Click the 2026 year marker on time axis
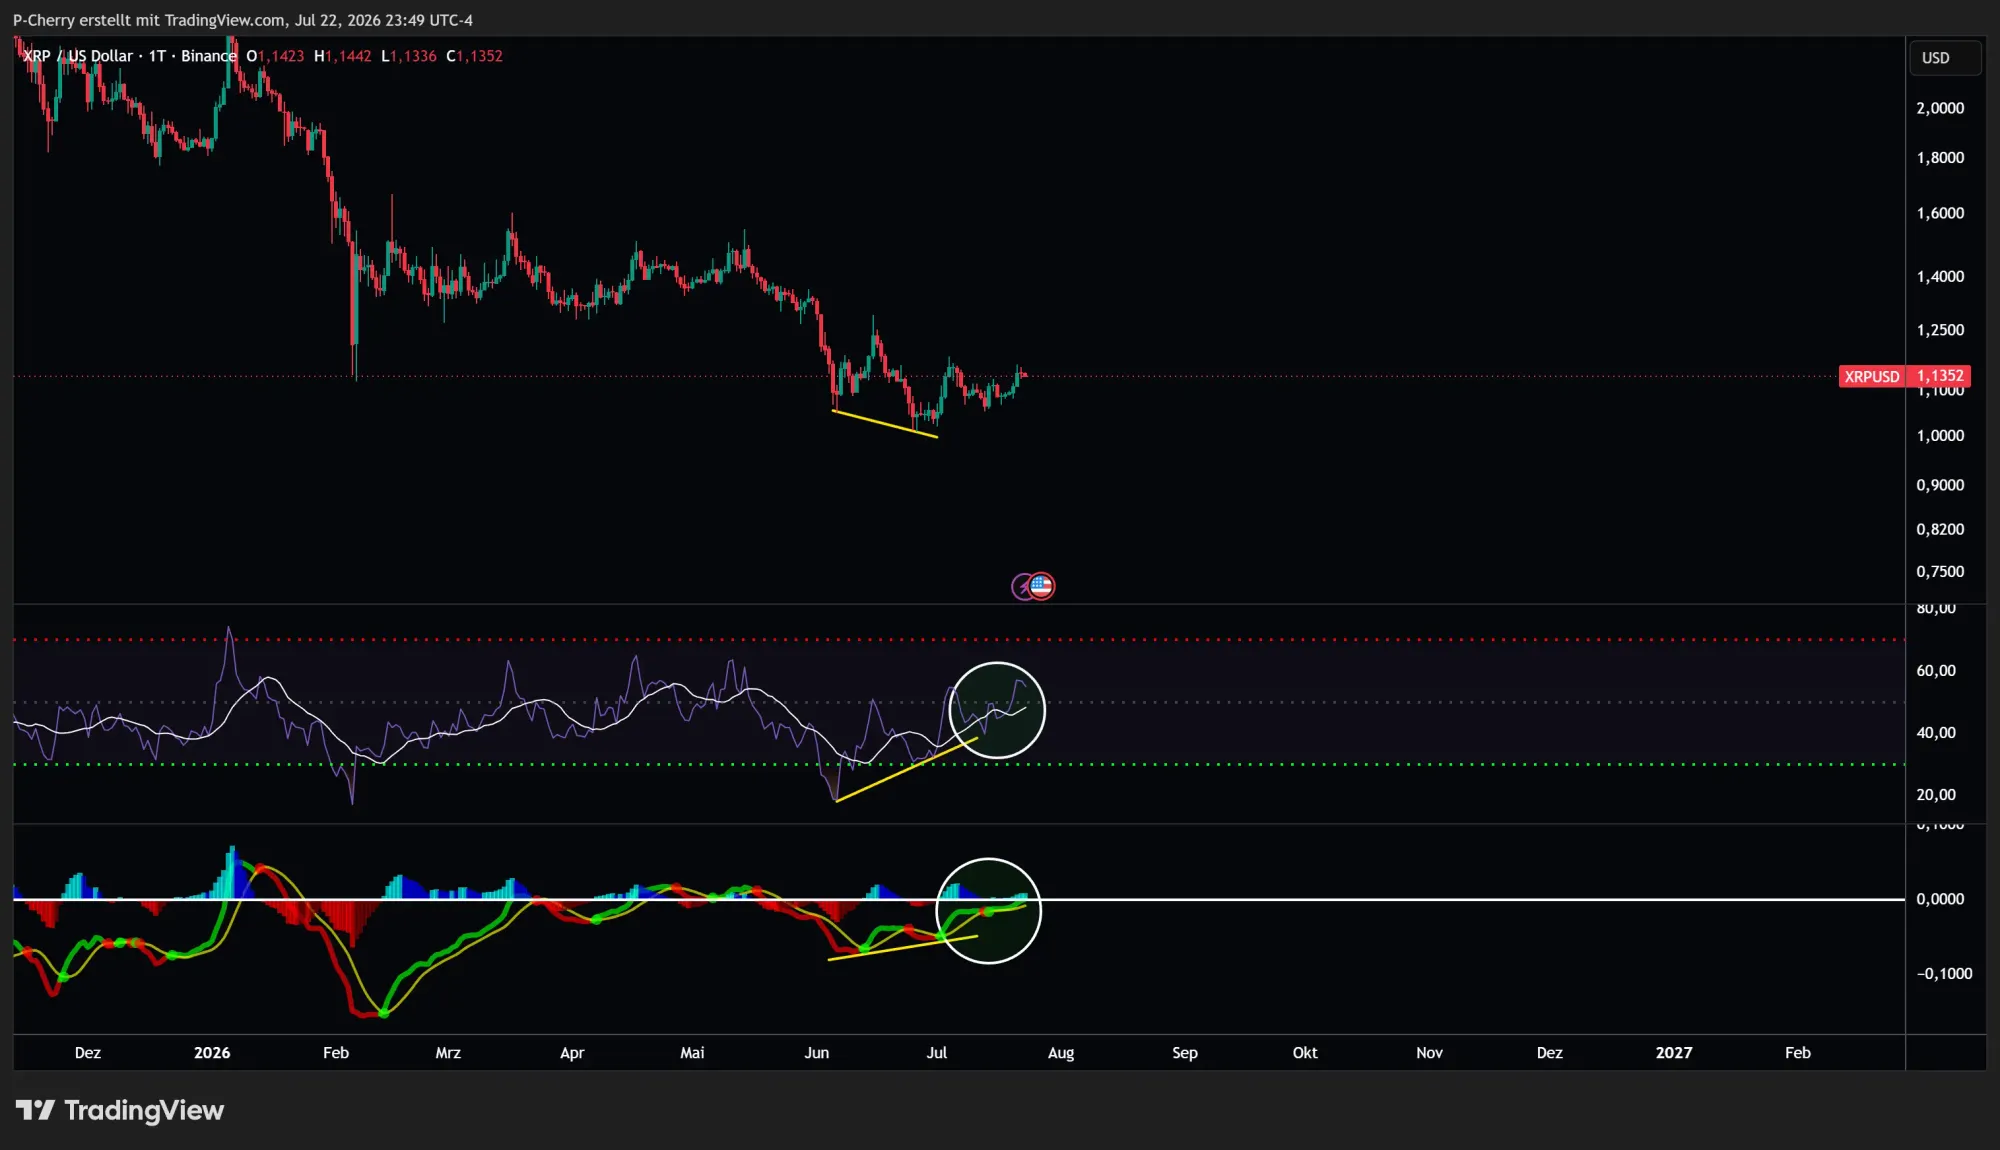 coord(212,1053)
